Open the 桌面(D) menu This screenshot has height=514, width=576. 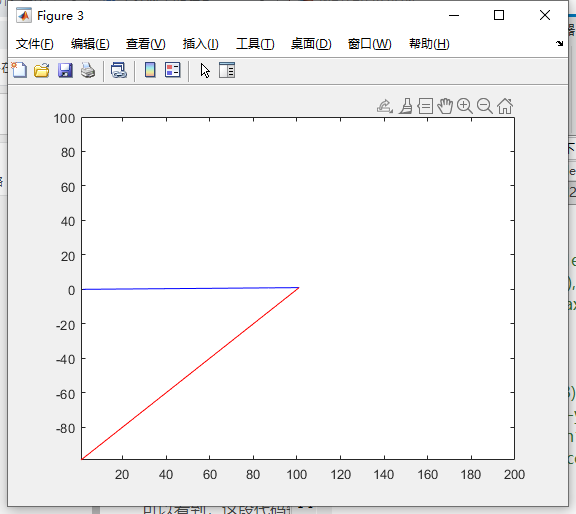[x=311, y=44]
